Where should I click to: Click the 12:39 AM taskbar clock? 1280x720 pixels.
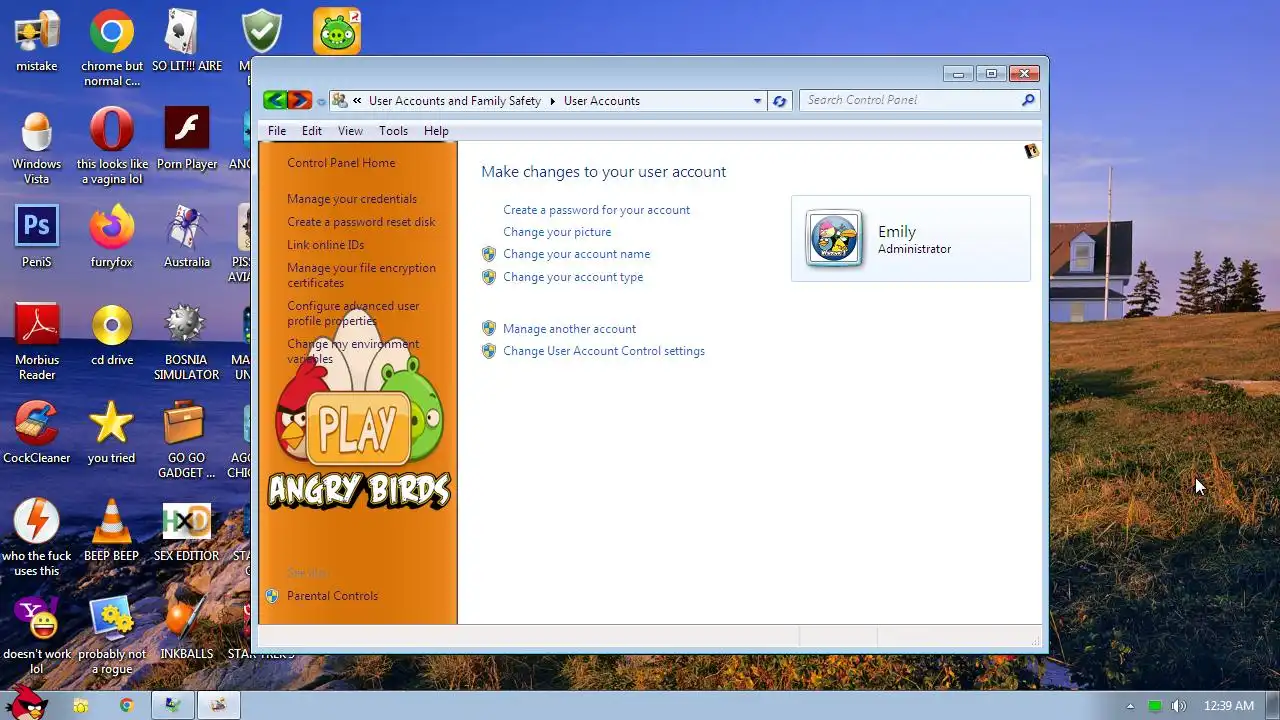tap(1228, 706)
